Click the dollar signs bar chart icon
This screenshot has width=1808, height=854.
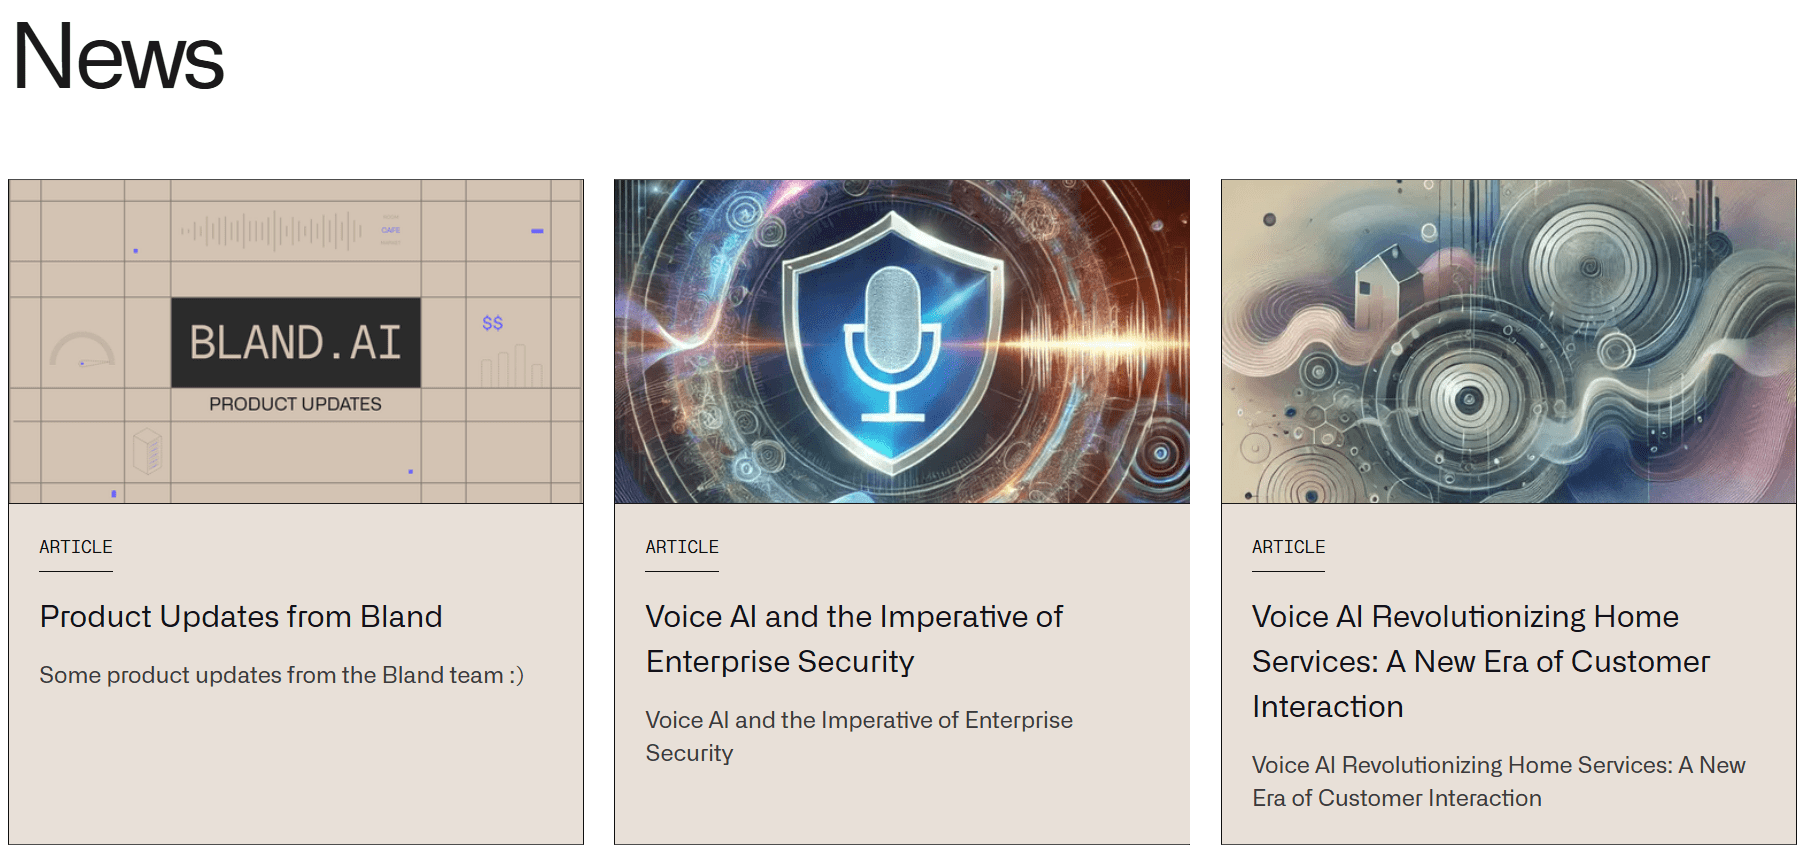pyautogui.click(x=509, y=355)
